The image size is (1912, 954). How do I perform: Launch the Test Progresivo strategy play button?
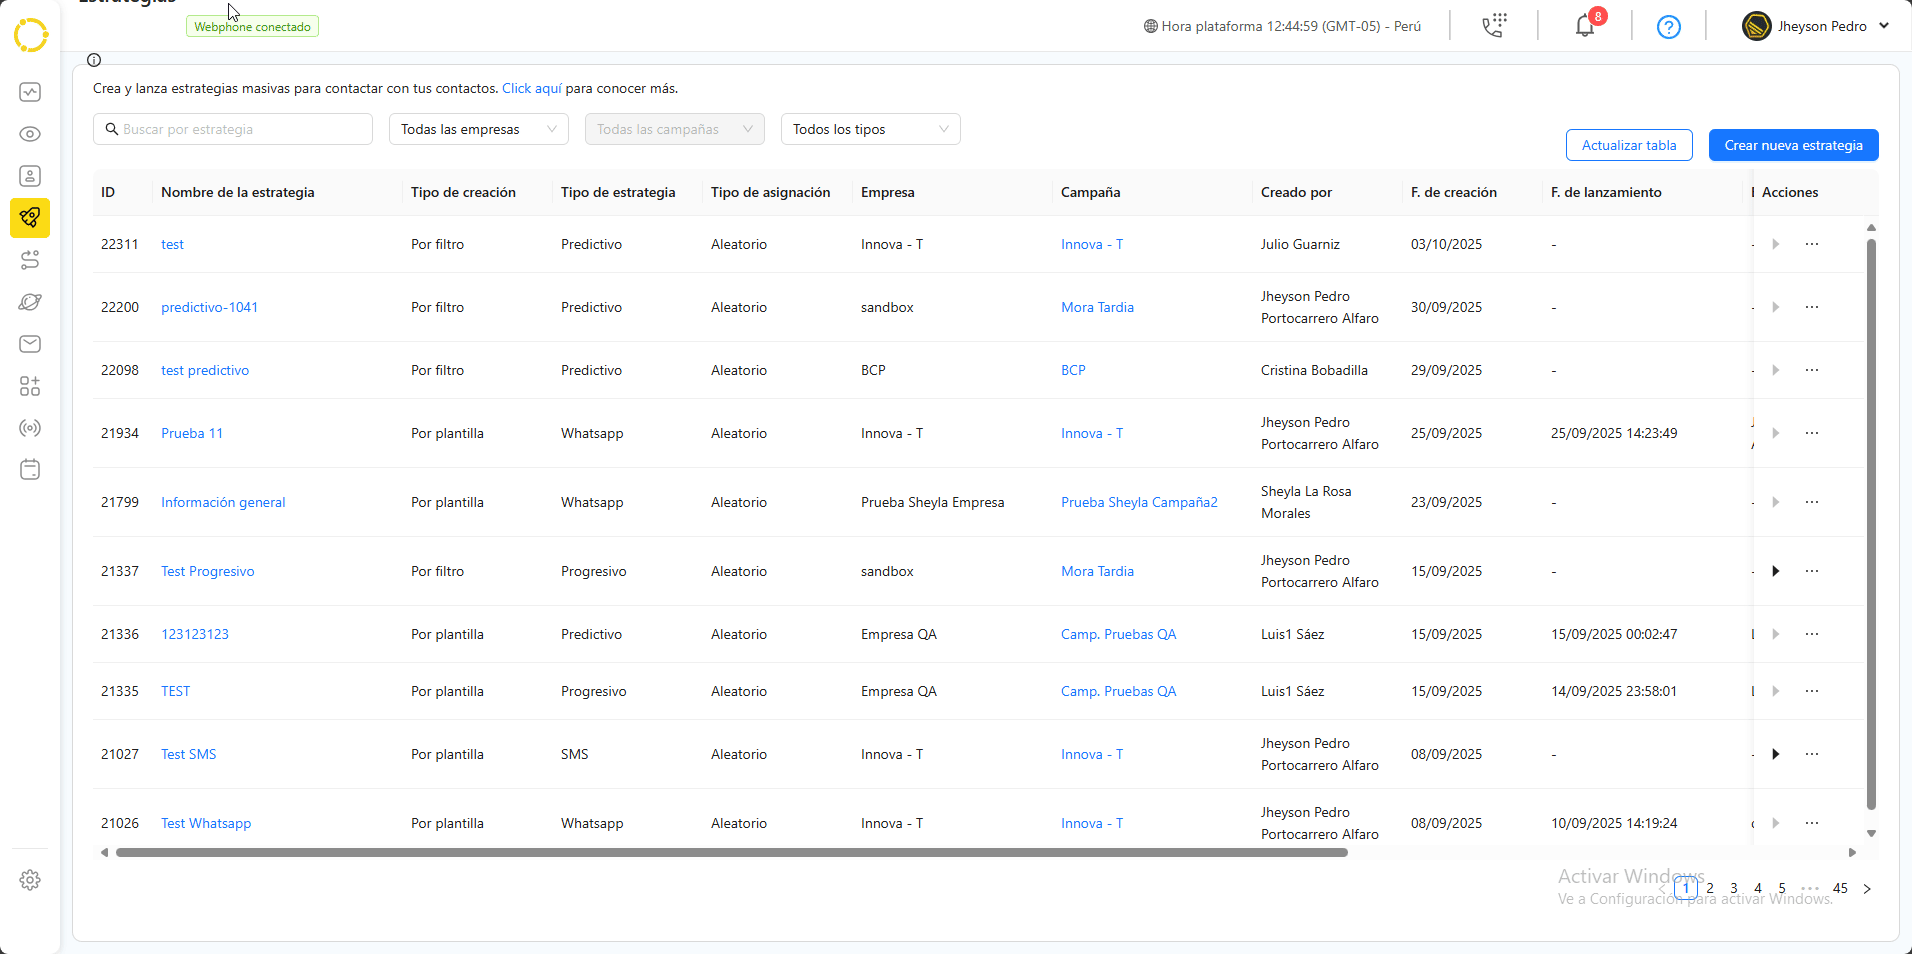[1775, 571]
